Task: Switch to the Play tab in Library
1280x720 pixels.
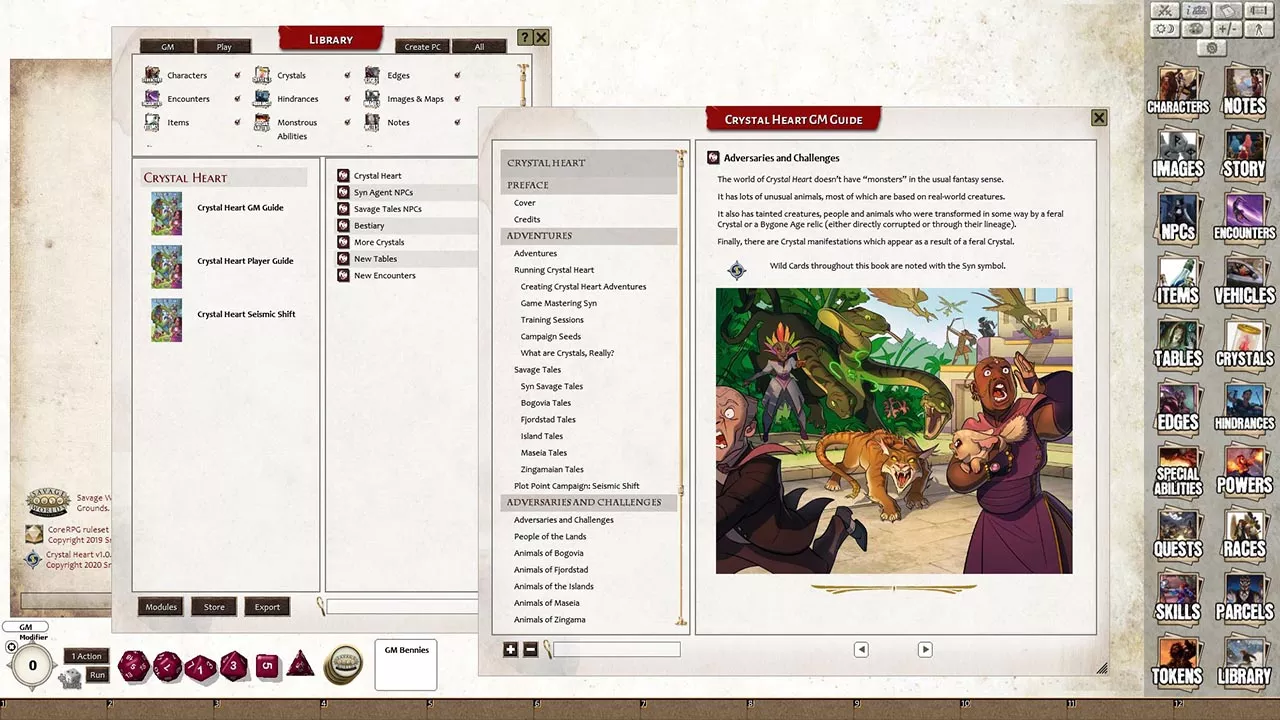Action: pyautogui.click(x=224, y=47)
